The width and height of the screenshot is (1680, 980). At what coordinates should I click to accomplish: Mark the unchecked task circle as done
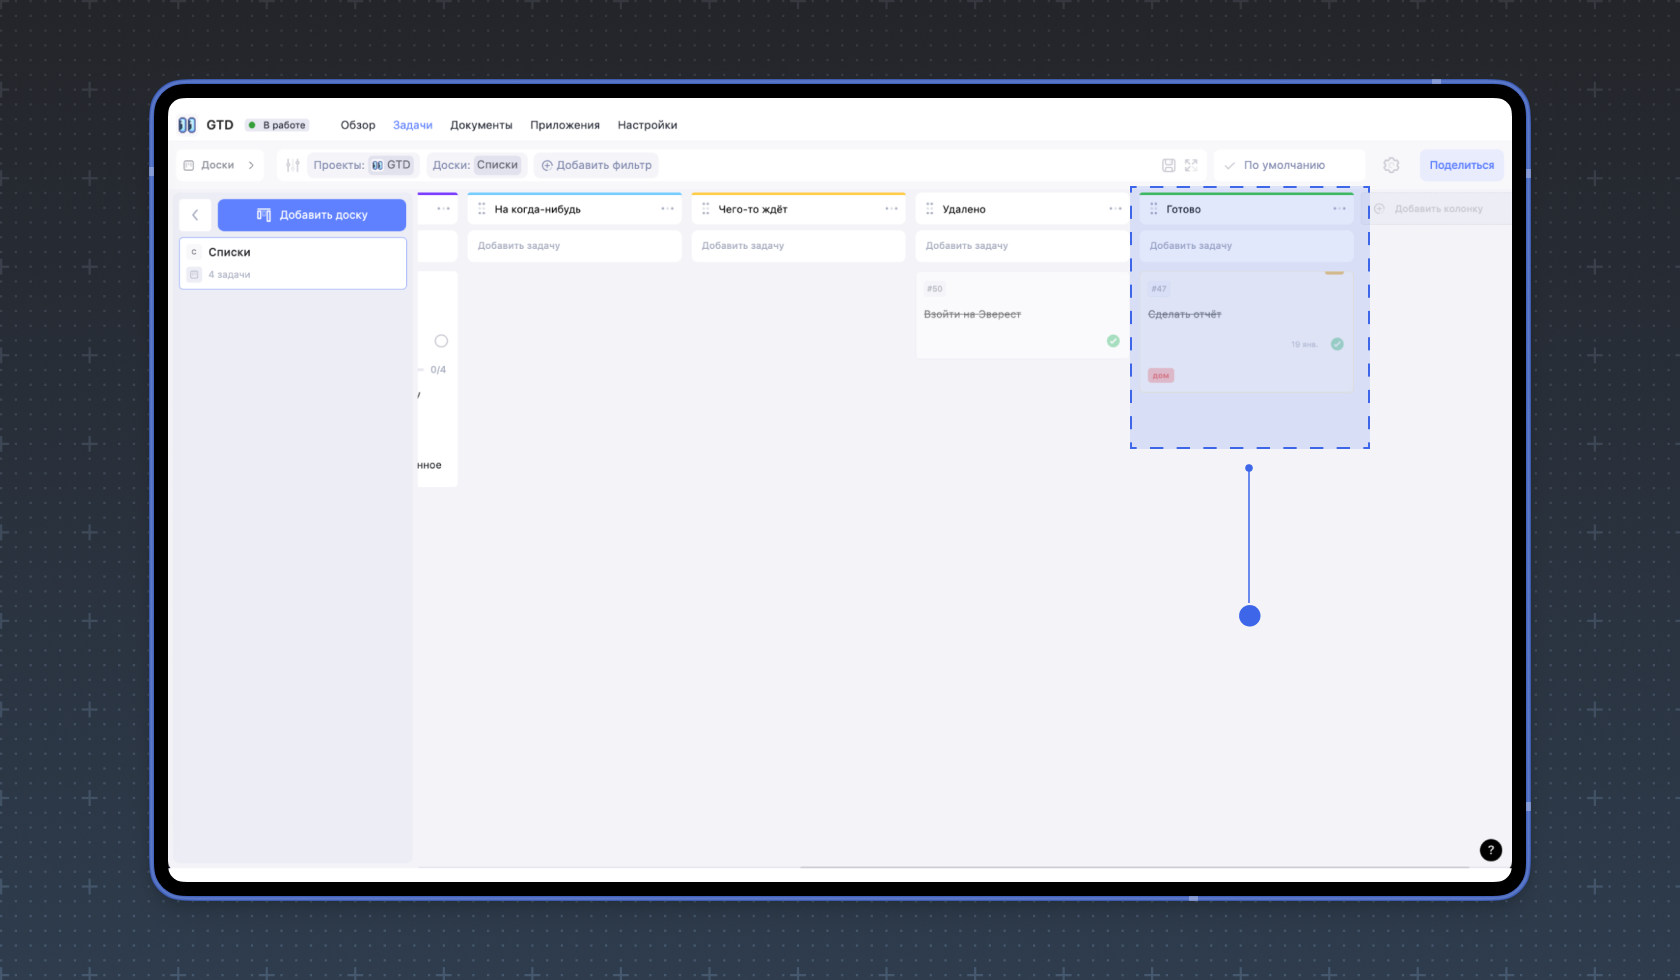click(441, 341)
